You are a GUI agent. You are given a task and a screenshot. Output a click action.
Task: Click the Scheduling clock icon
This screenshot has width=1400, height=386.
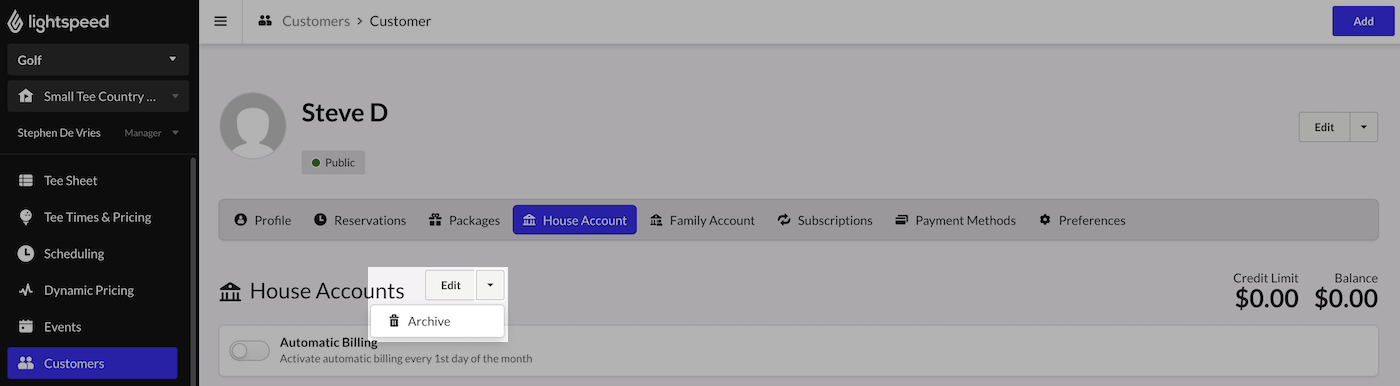click(26, 254)
